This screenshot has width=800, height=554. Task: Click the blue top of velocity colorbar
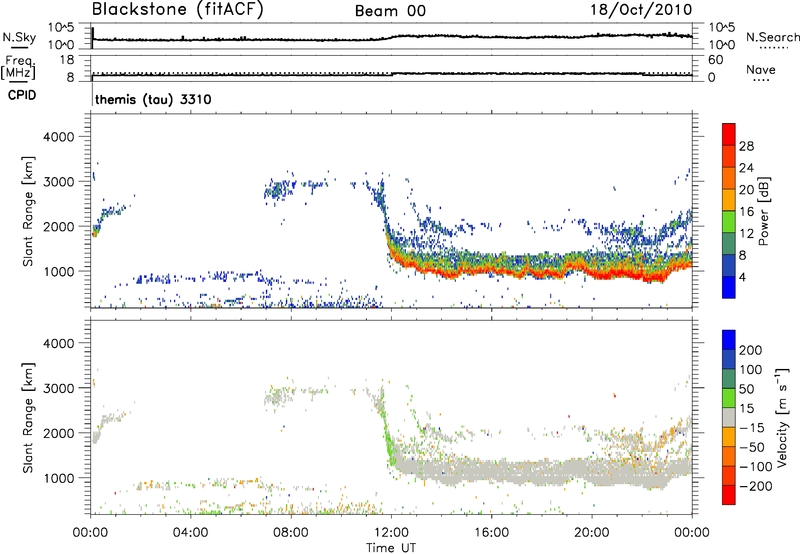[729, 340]
